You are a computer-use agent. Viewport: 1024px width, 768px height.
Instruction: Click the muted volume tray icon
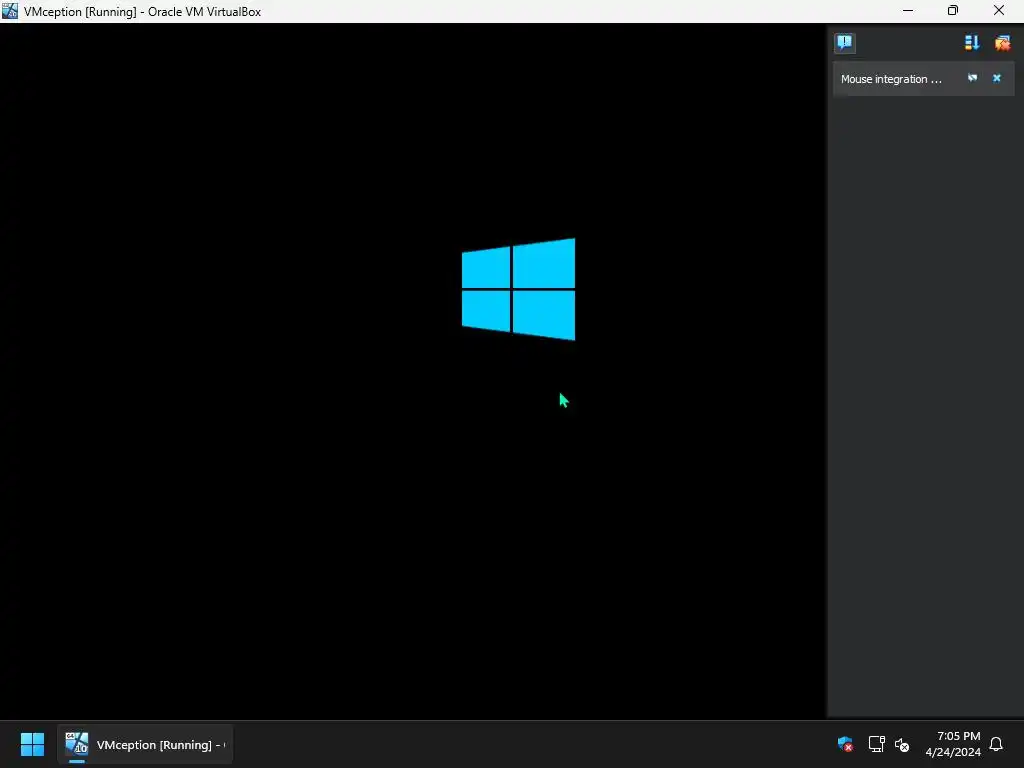[902, 744]
